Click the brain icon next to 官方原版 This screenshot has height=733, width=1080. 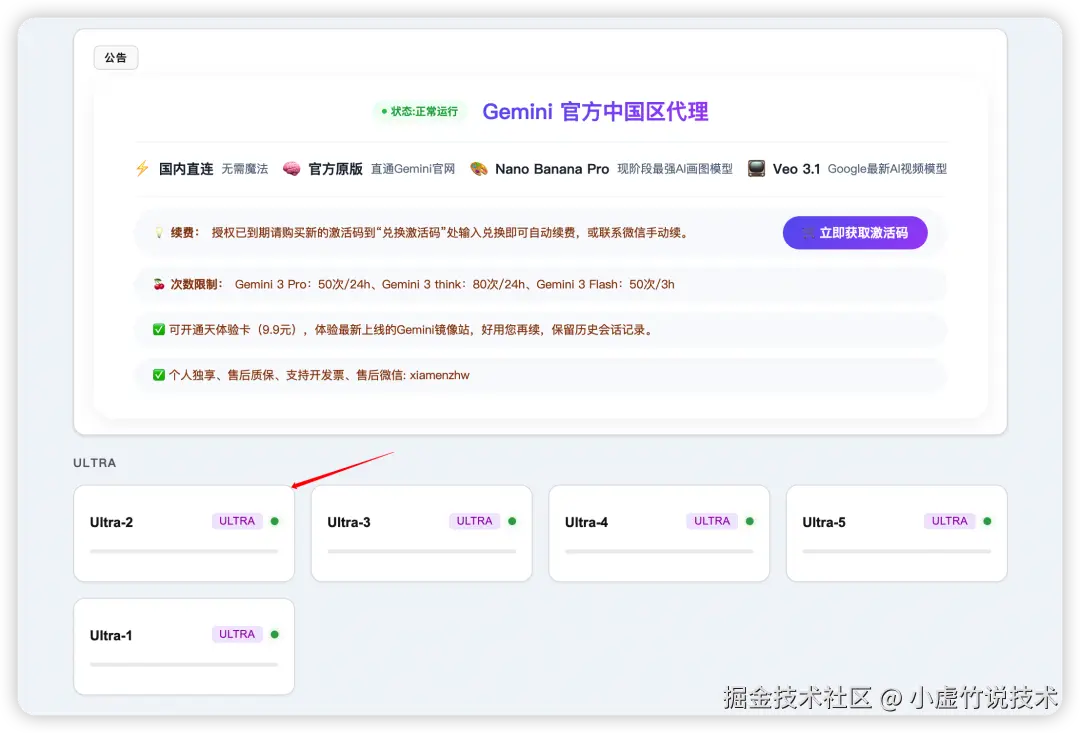(290, 168)
